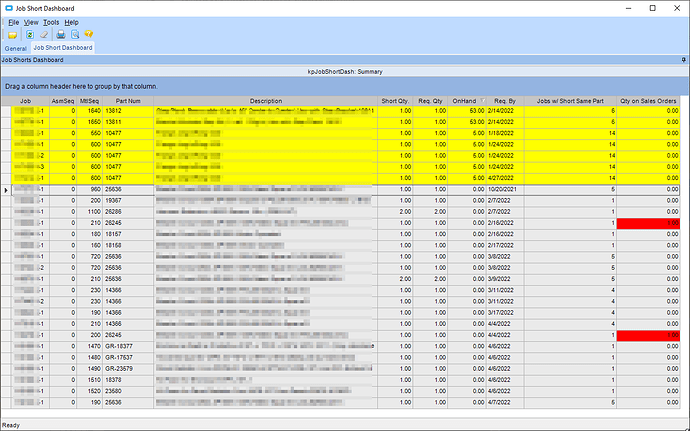Click MtlSeq value 1620
The image size is (690, 431).
[x=90, y=391]
